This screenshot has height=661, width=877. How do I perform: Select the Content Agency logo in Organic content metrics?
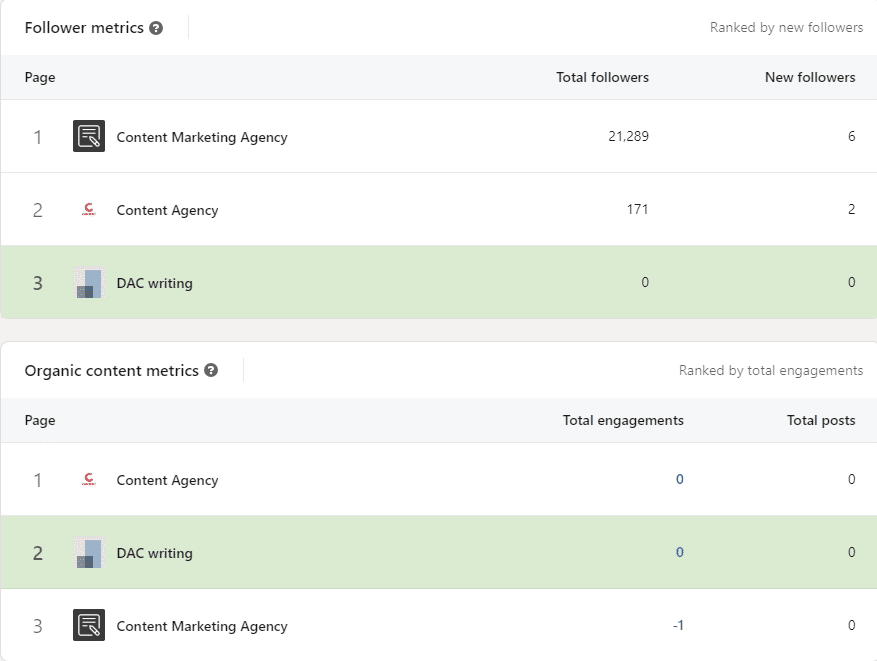point(88,479)
